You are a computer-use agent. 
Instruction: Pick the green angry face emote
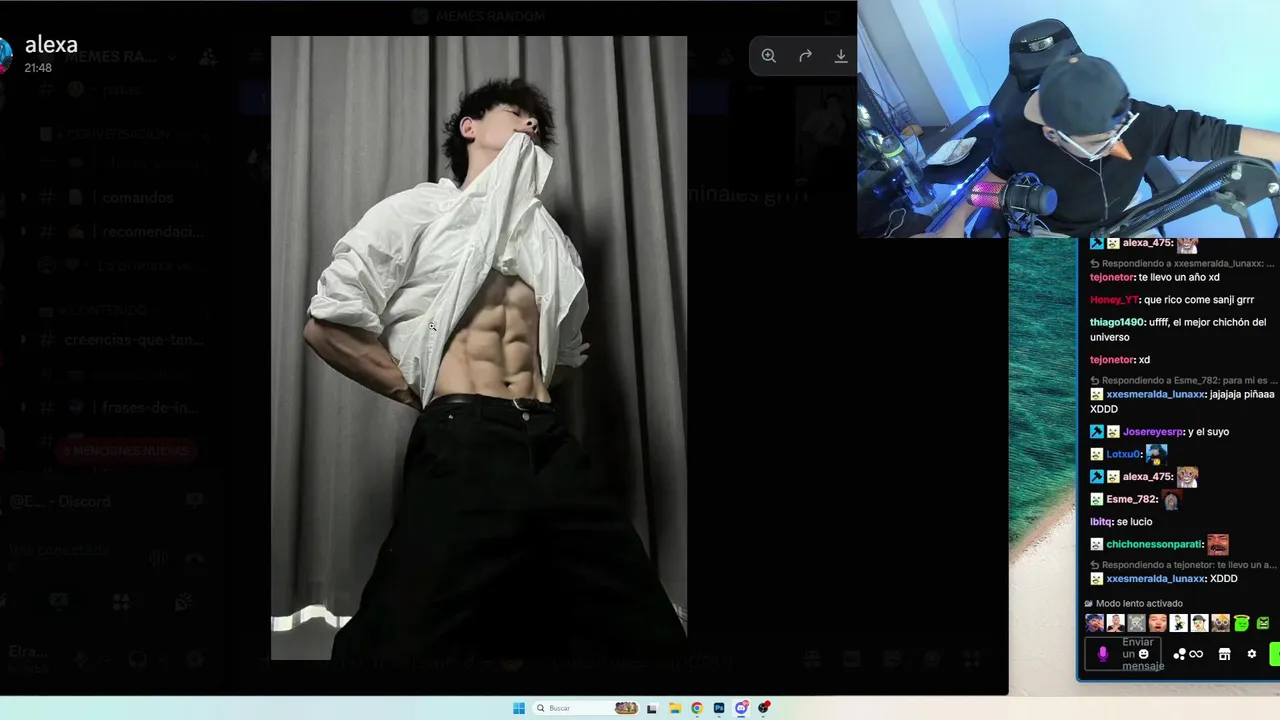[1263, 623]
